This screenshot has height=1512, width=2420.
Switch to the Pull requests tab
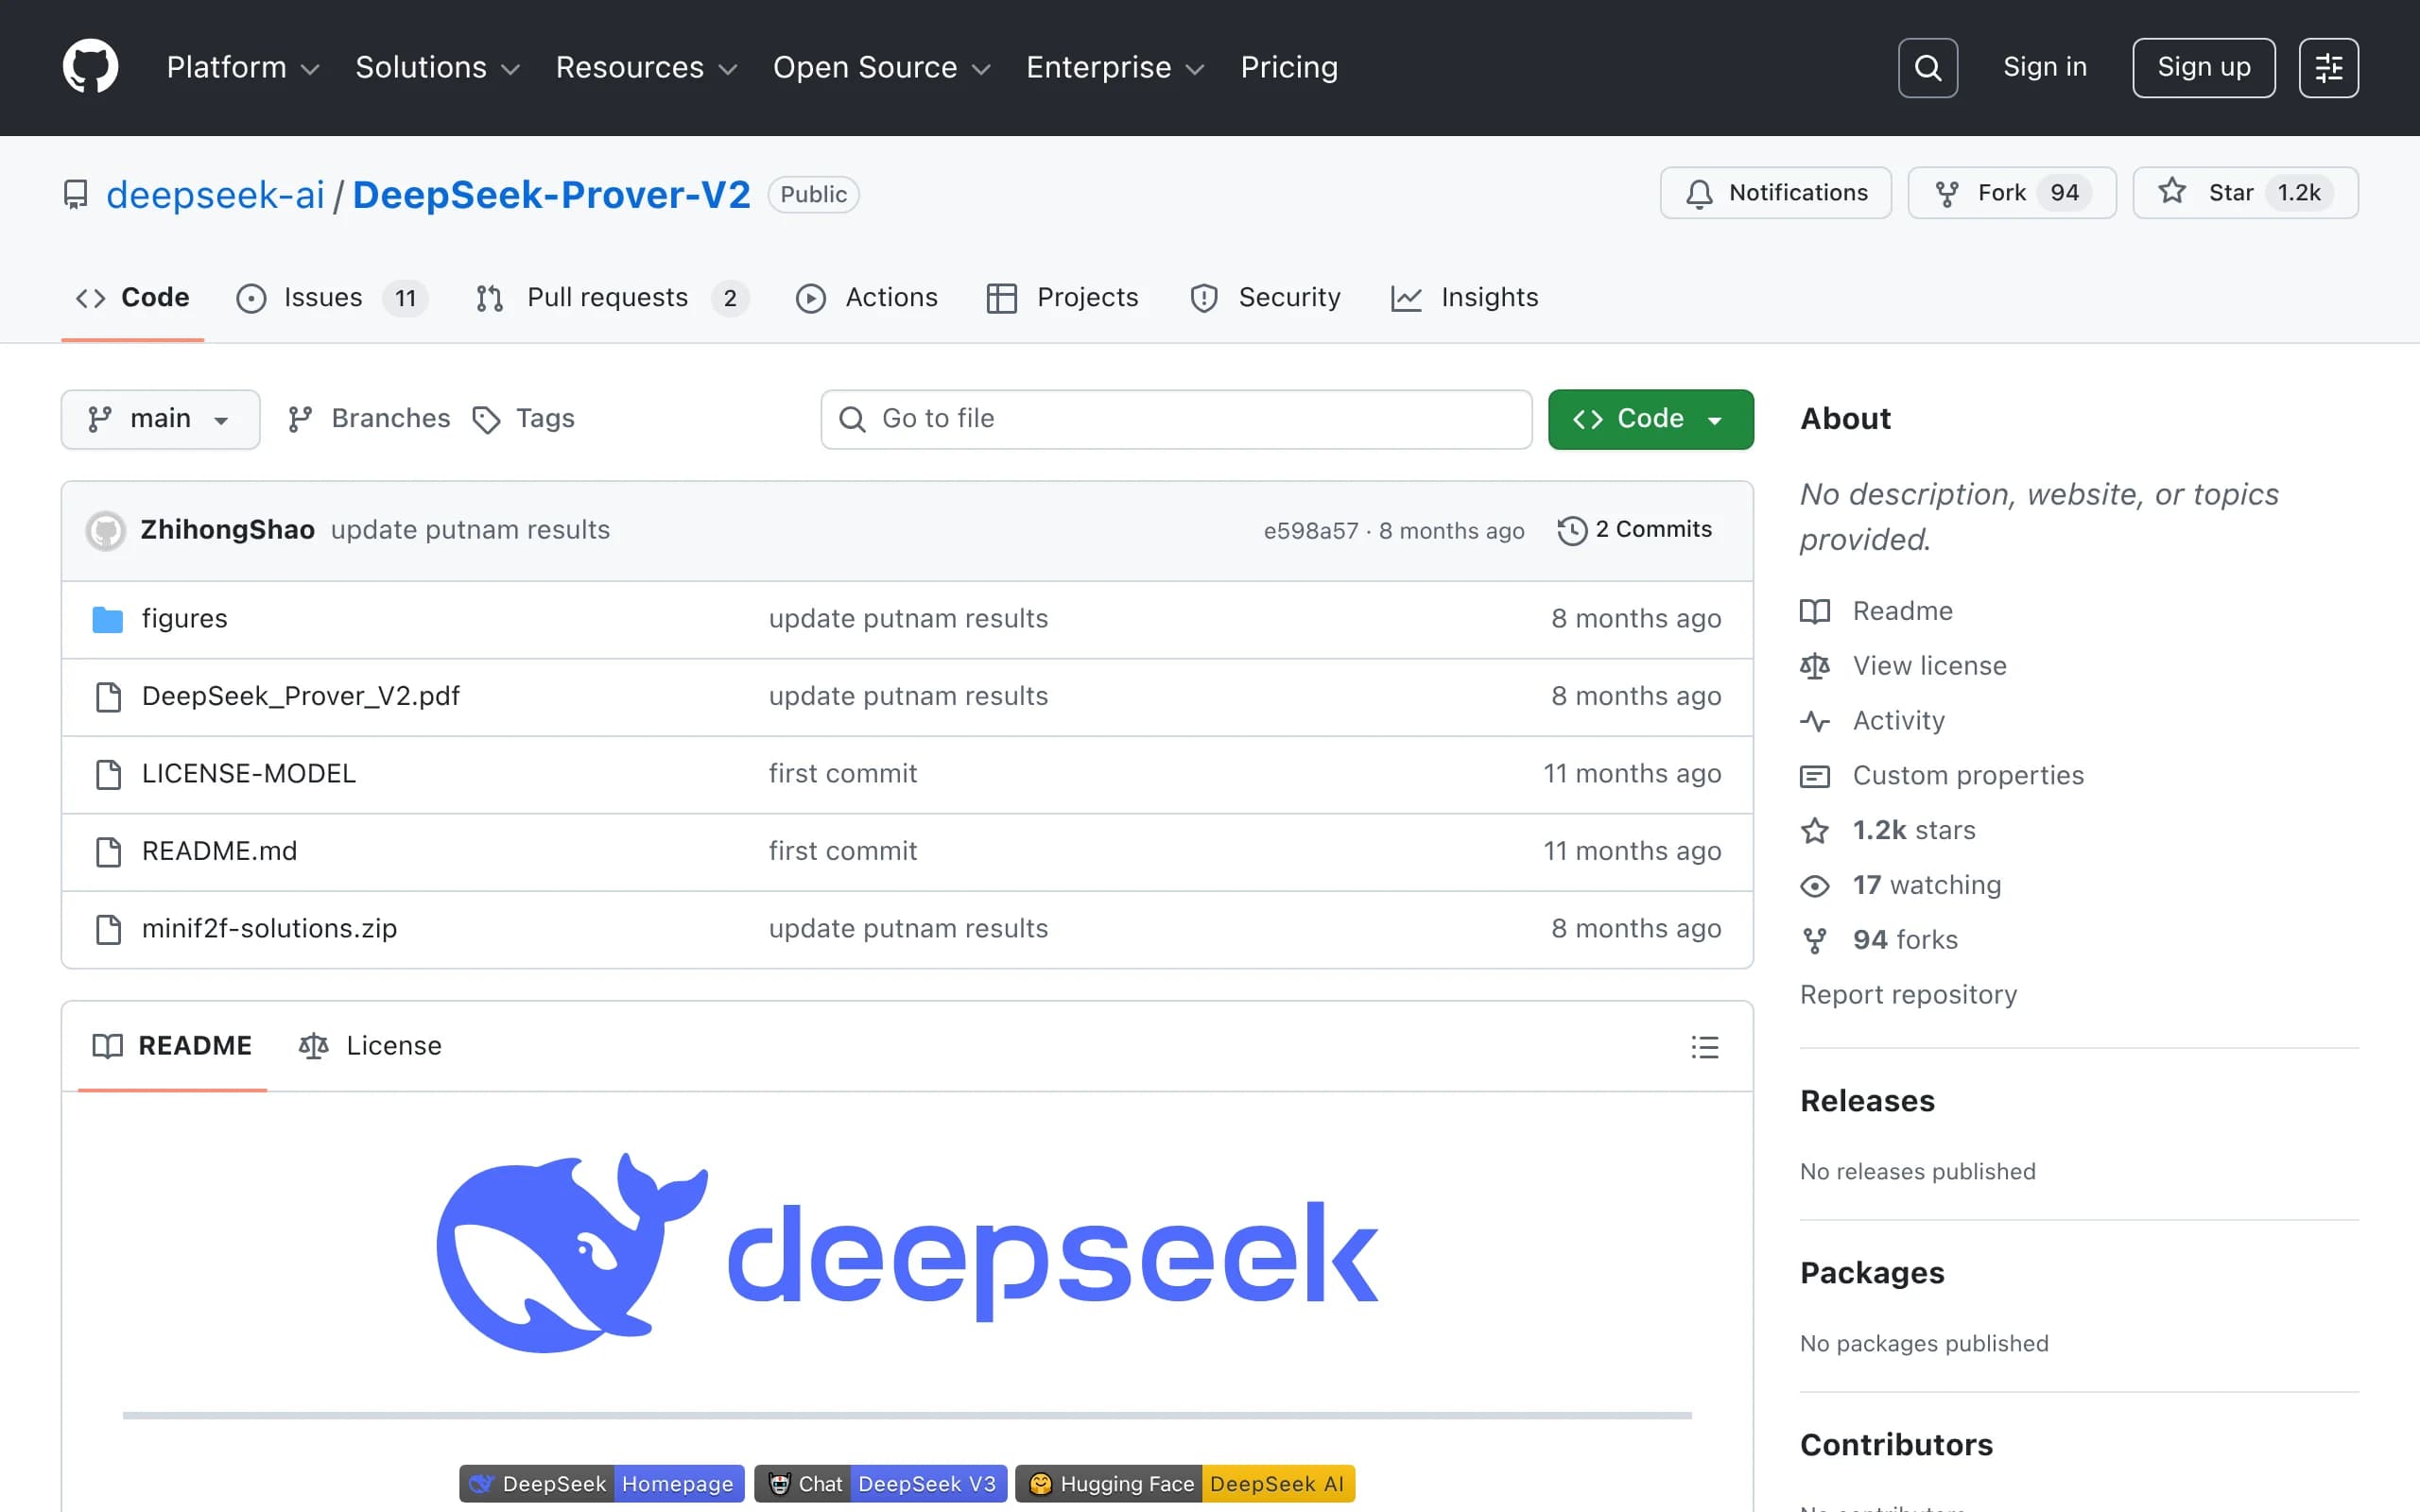click(x=612, y=298)
